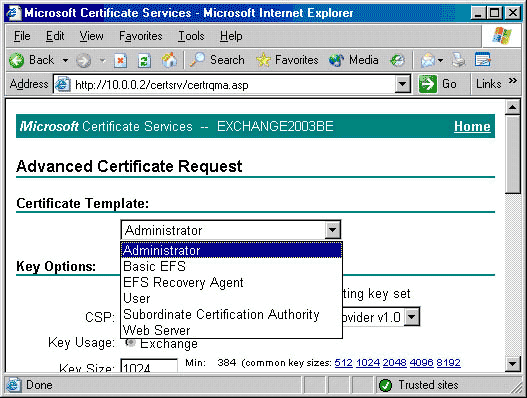Click the 8192 key size link
Screen dimensions: 527x398
448,363
